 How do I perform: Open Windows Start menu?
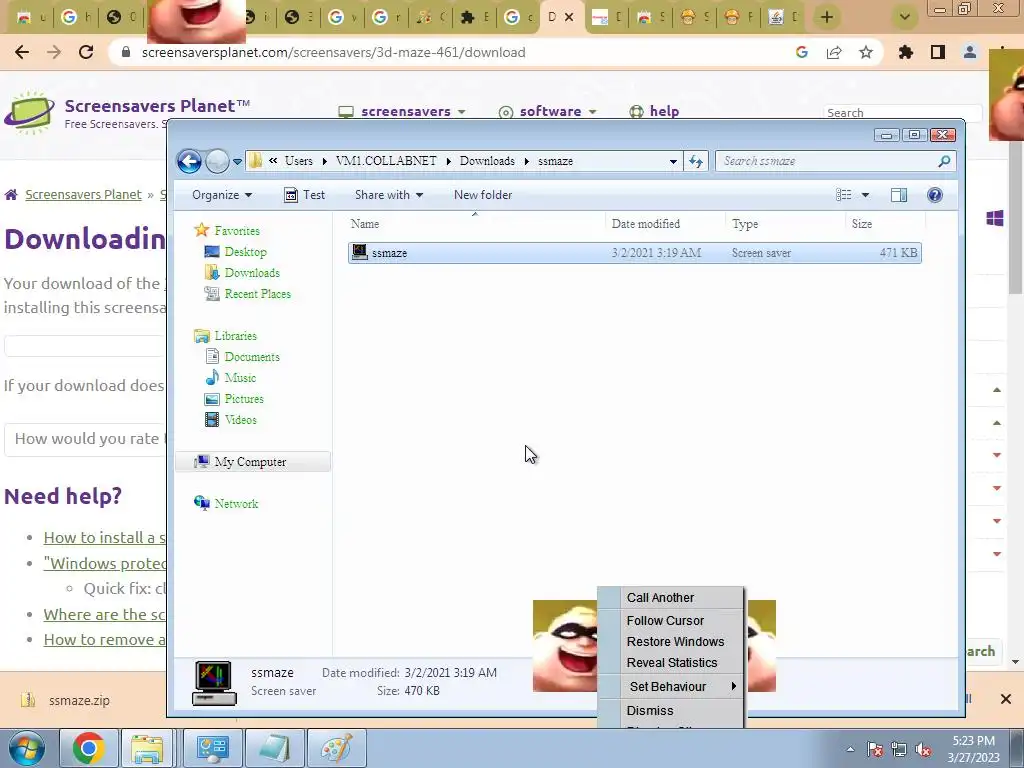[25, 748]
